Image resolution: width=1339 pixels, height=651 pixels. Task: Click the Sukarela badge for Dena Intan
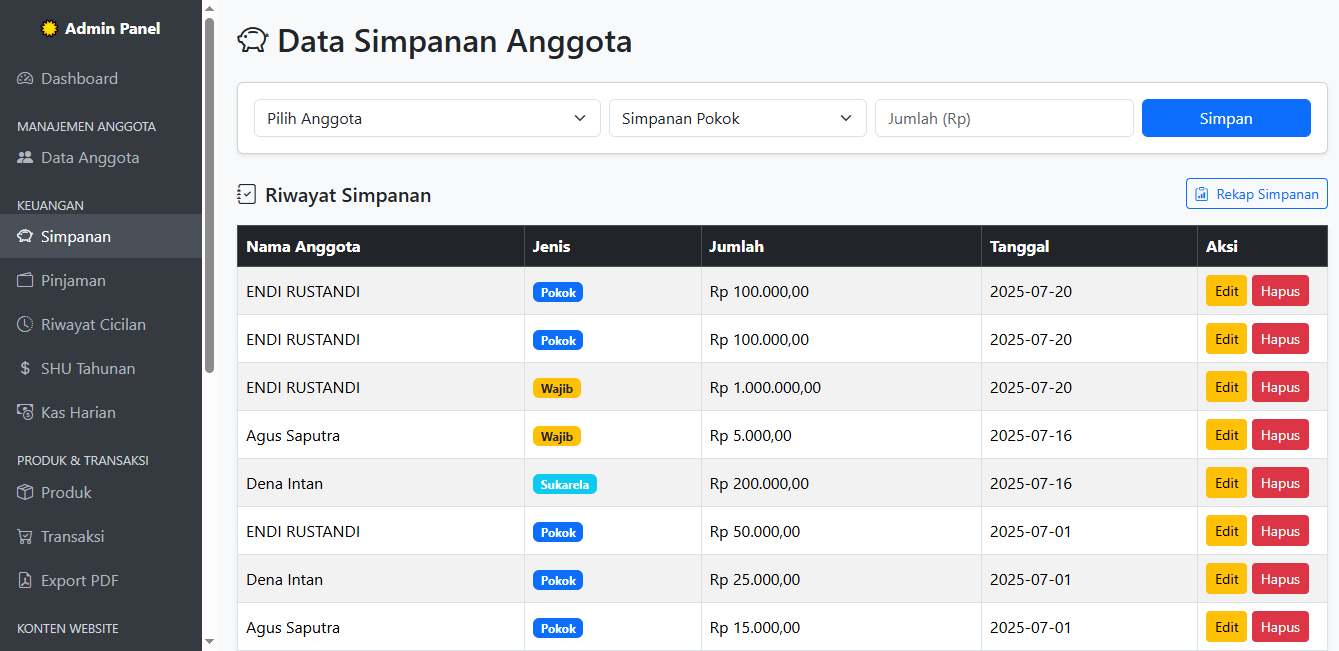pyautogui.click(x=564, y=484)
